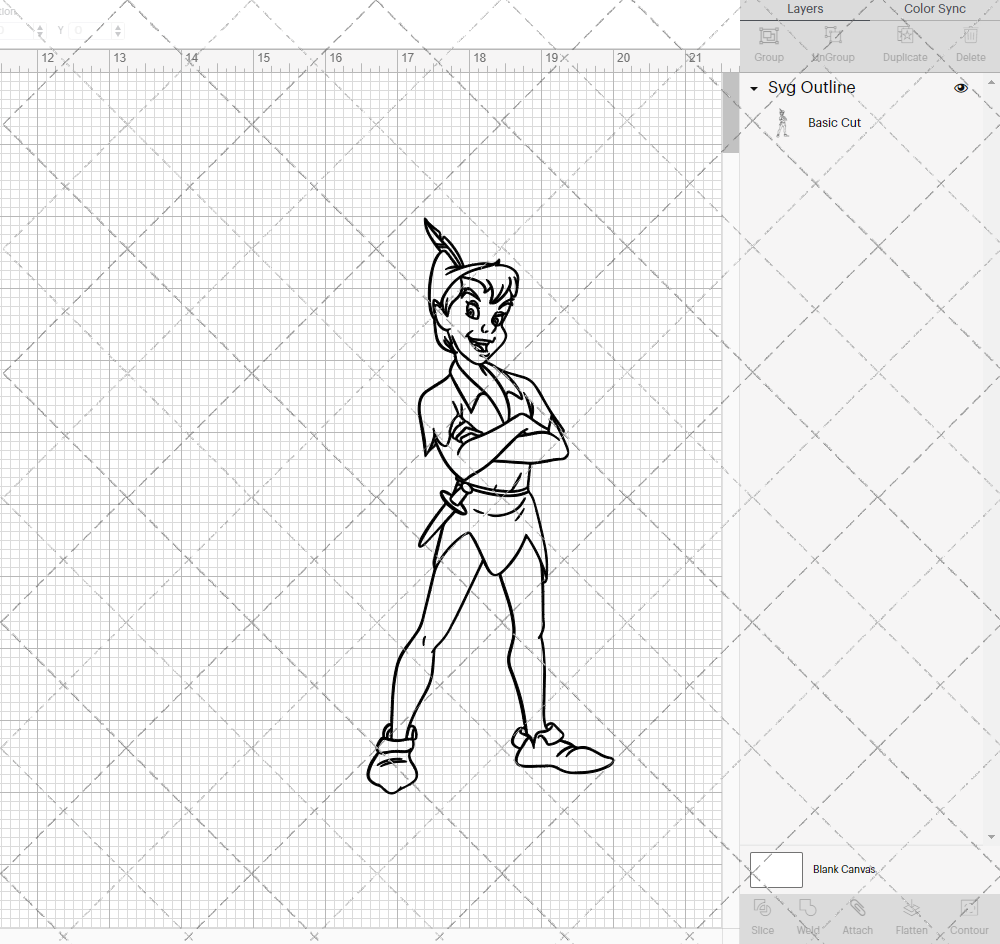
Task: Click the Blank Canvas label
Action: 844,869
